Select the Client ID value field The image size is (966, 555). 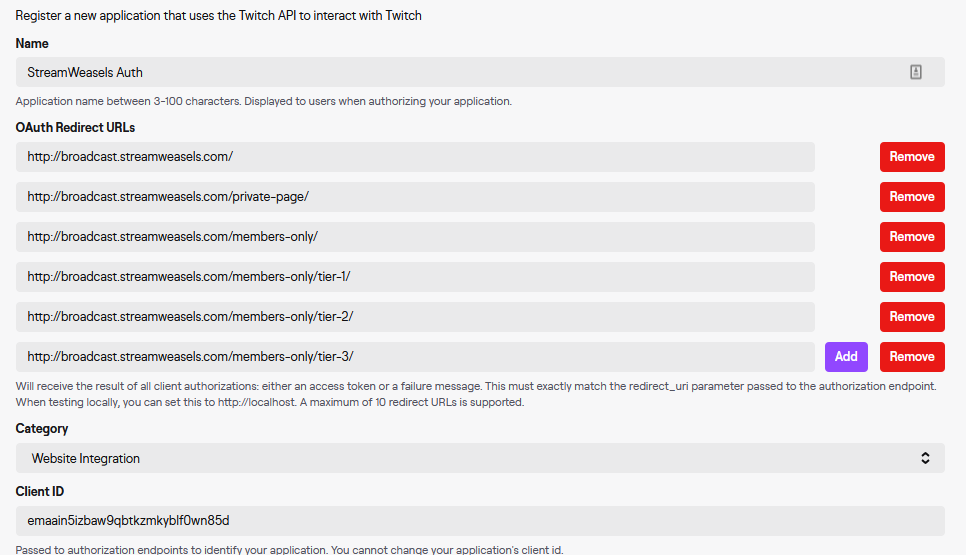pos(480,521)
